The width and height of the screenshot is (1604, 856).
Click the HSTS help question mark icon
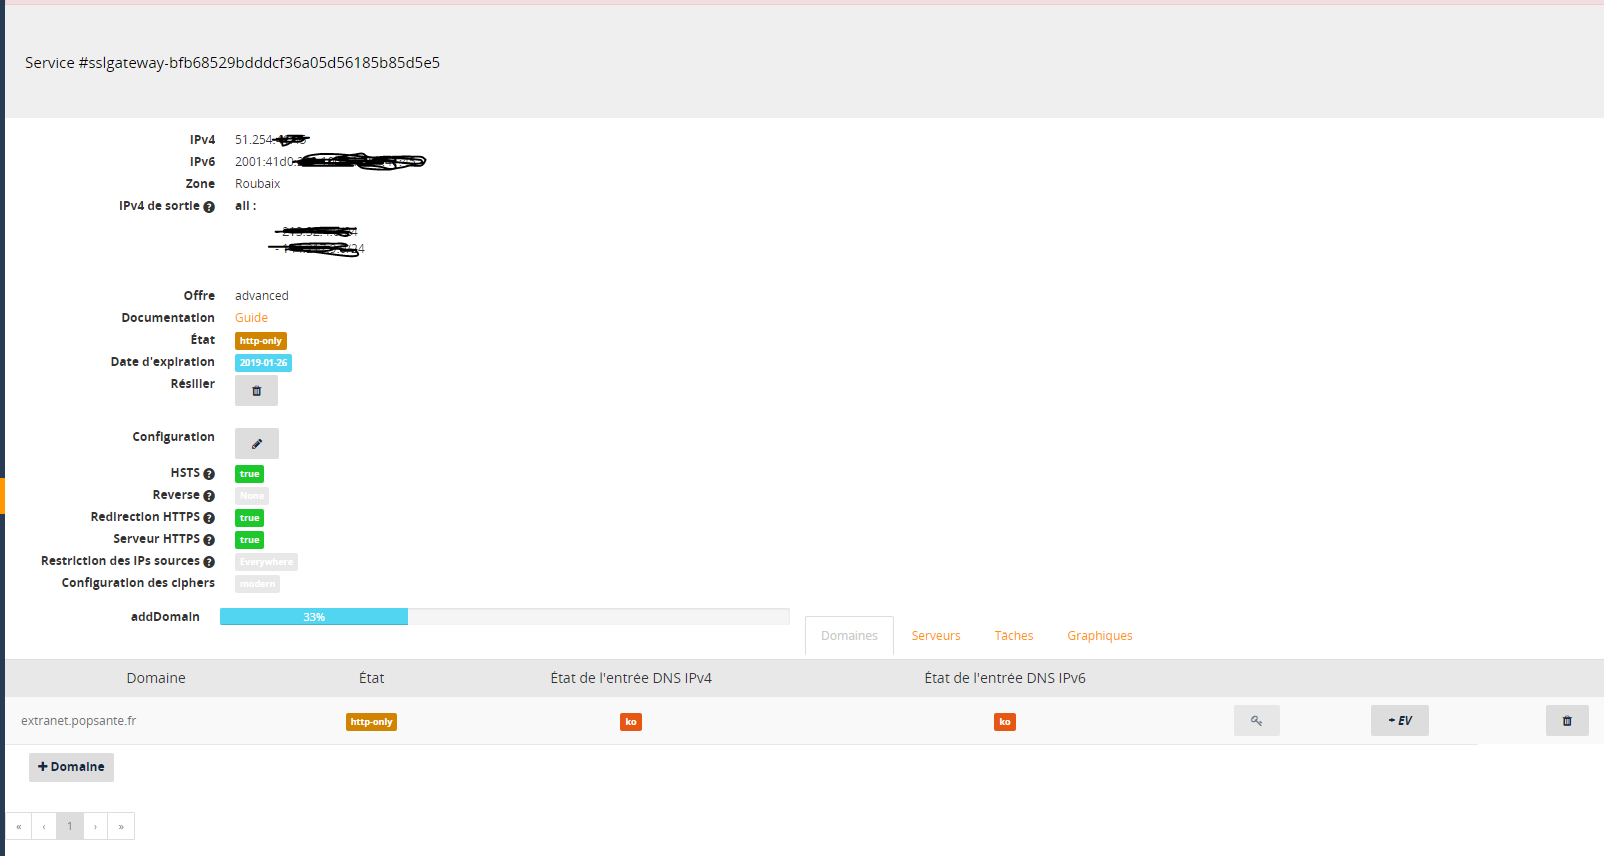pyautogui.click(x=209, y=474)
